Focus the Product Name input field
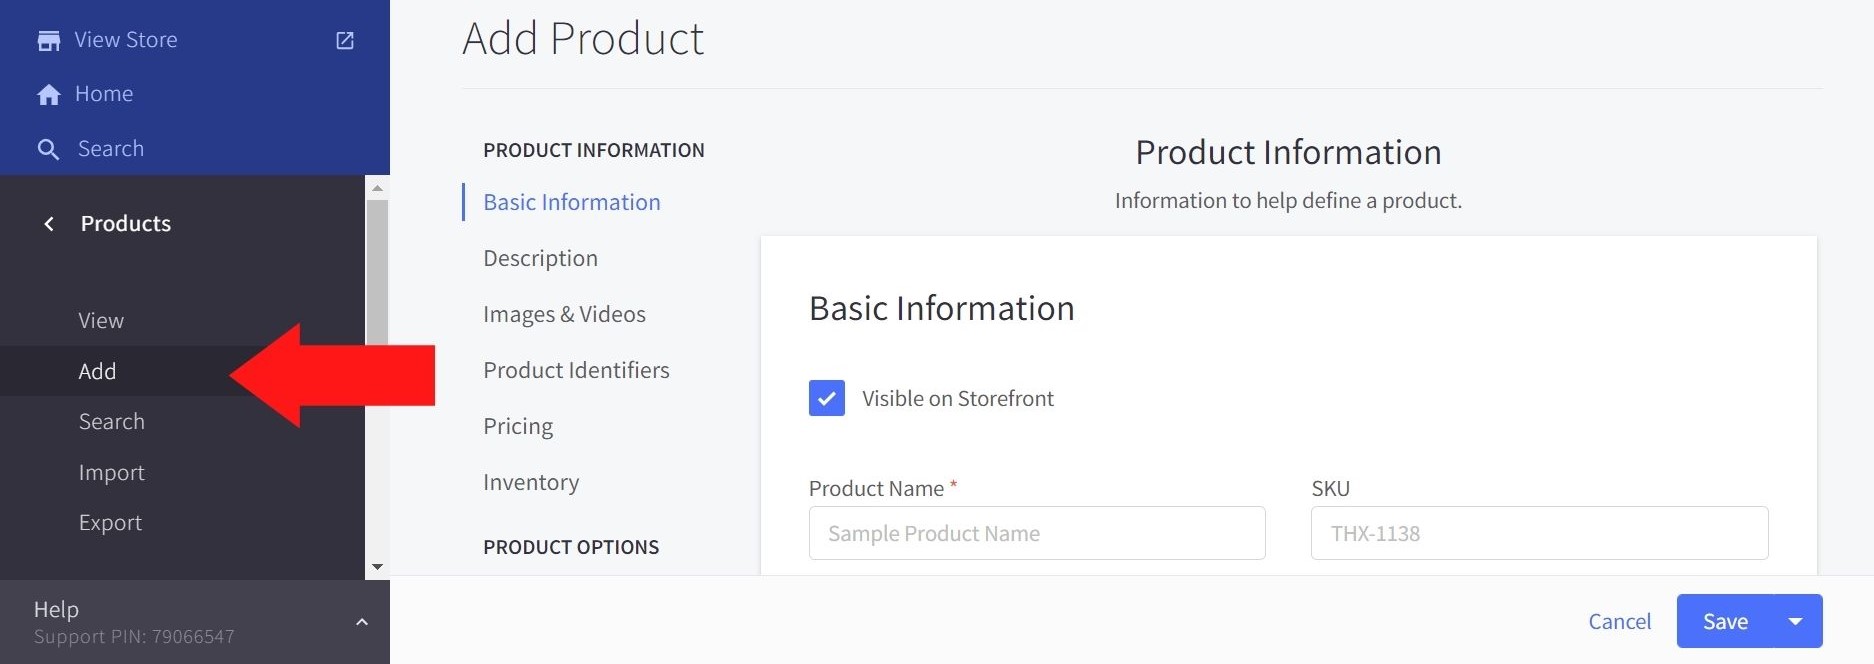Image resolution: width=1874 pixels, height=664 pixels. (x=1036, y=533)
